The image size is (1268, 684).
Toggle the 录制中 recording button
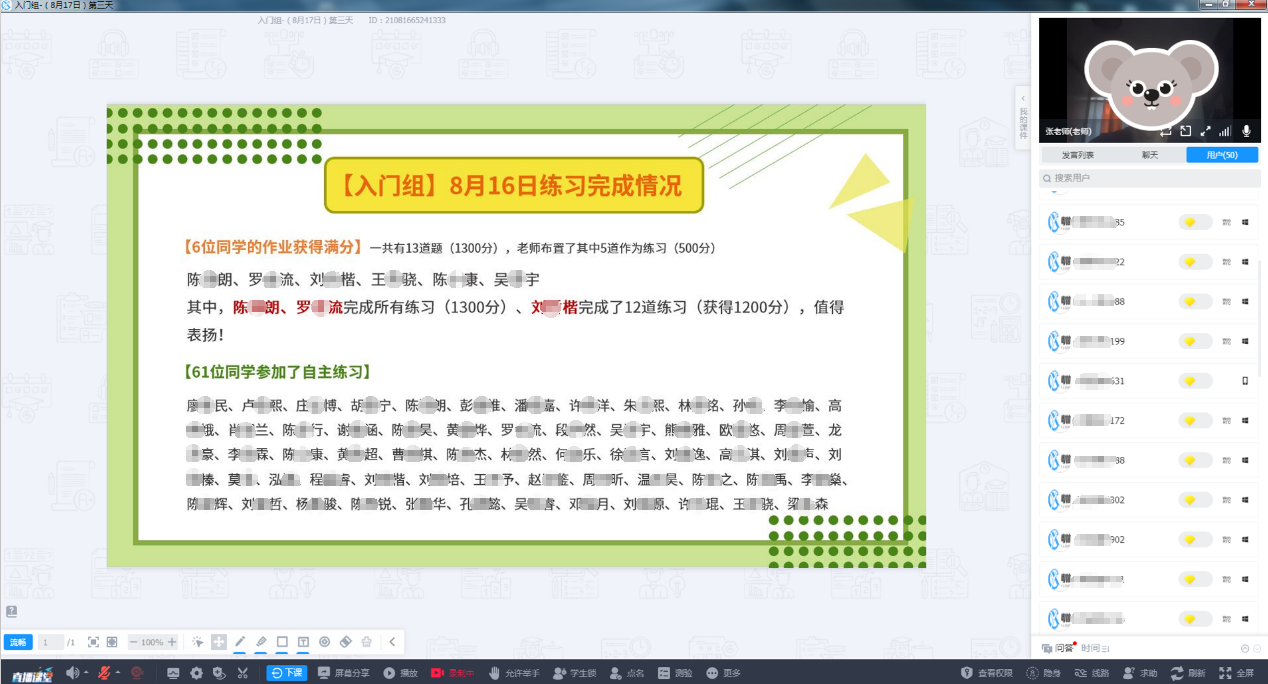[453, 673]
